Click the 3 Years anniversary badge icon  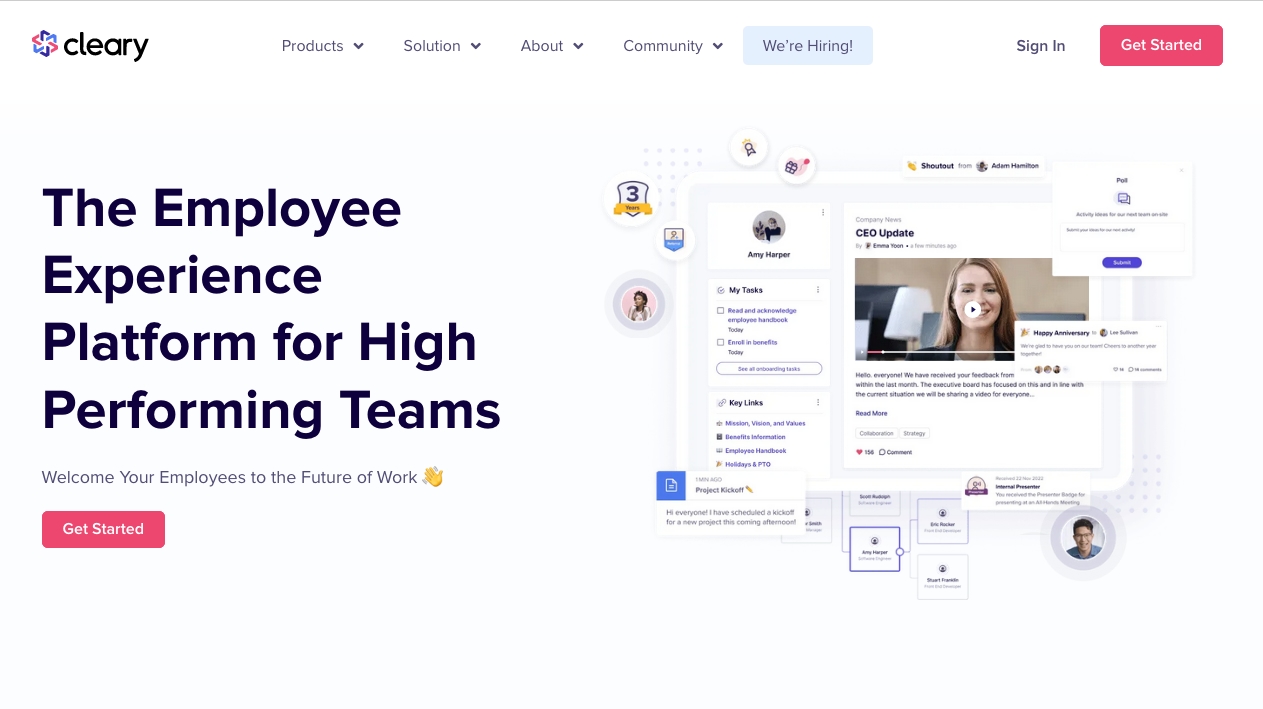tap(632, 199)
